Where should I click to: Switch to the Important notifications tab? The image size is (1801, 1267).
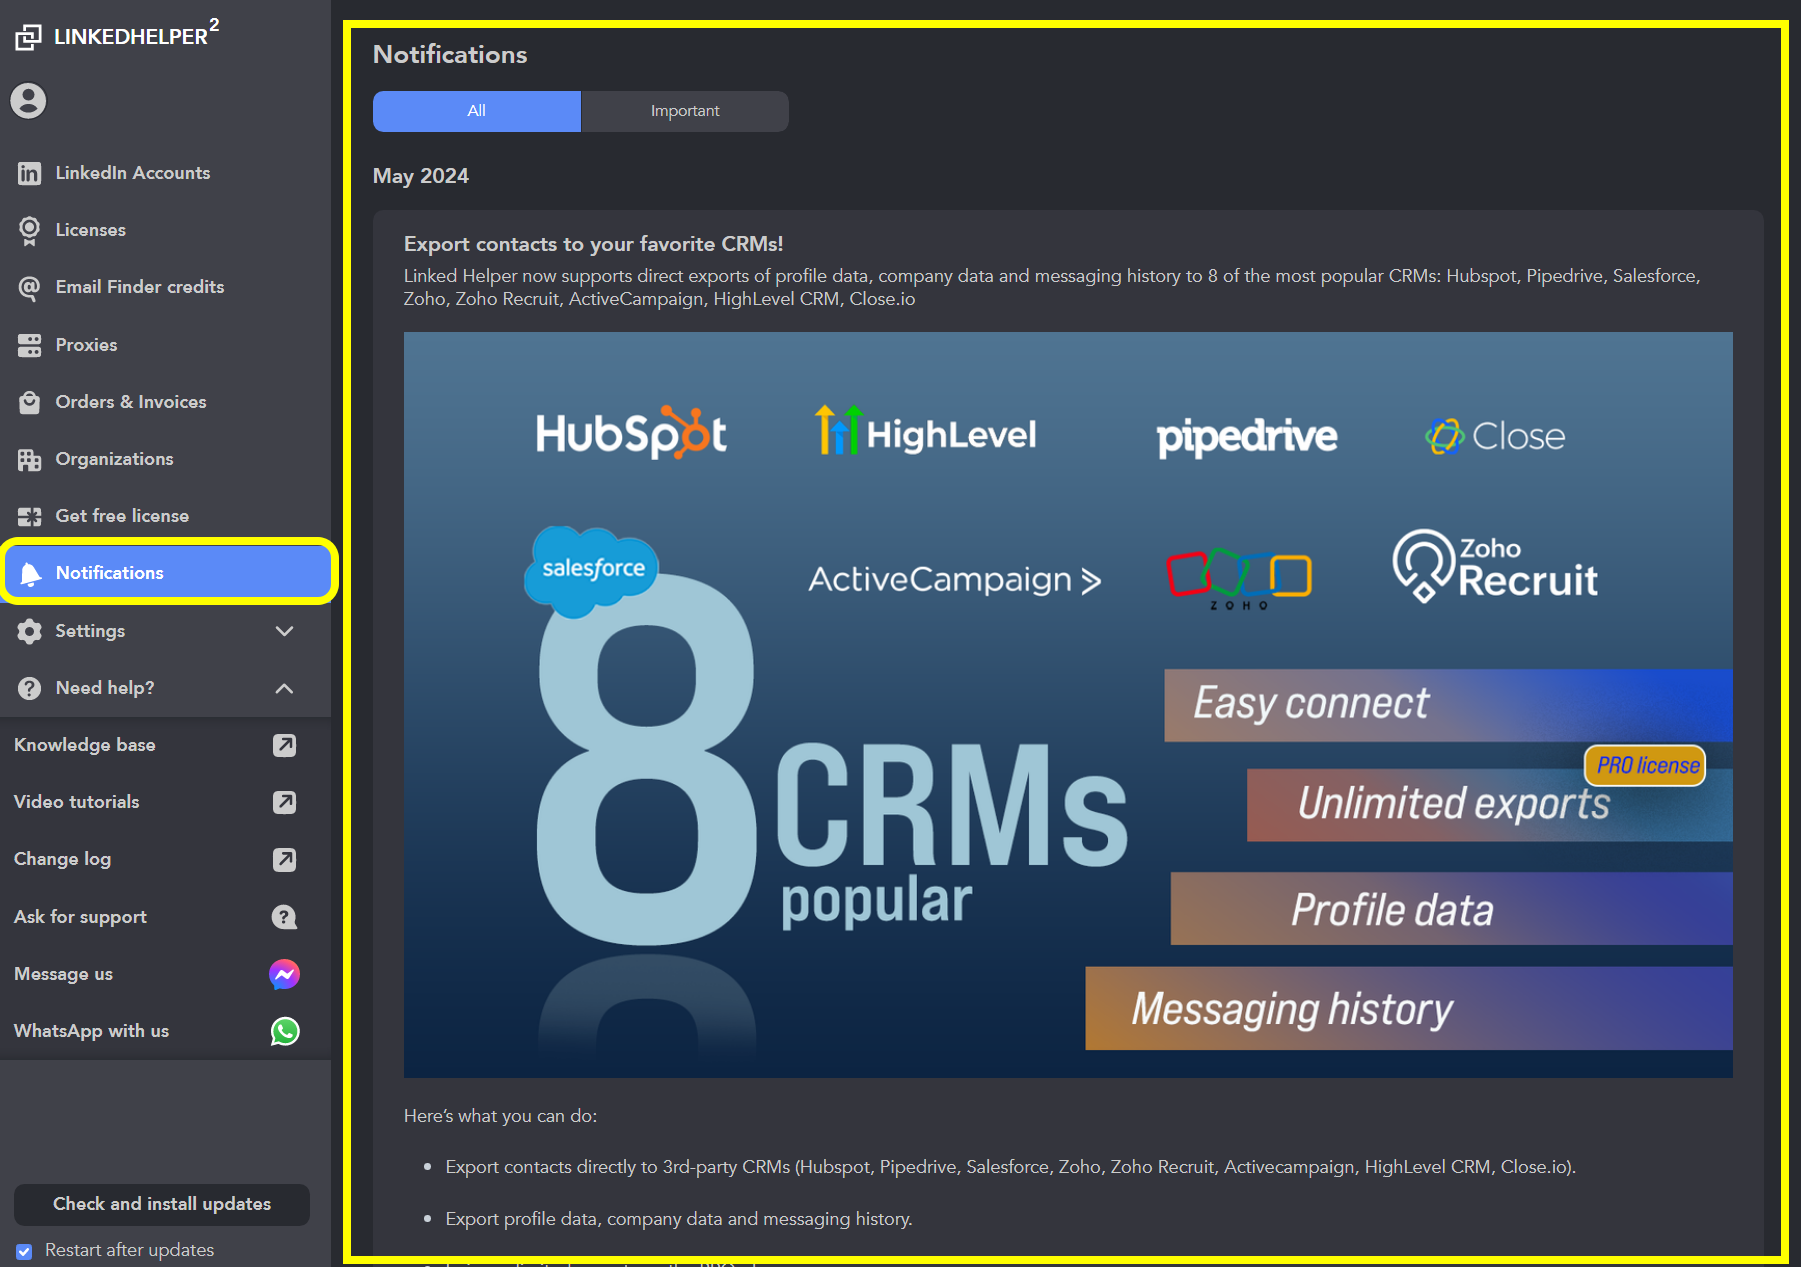coord(685,111)
